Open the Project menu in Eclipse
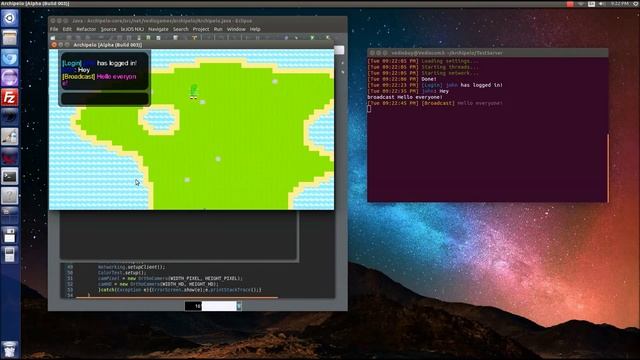640x360 pixels. 201,29
